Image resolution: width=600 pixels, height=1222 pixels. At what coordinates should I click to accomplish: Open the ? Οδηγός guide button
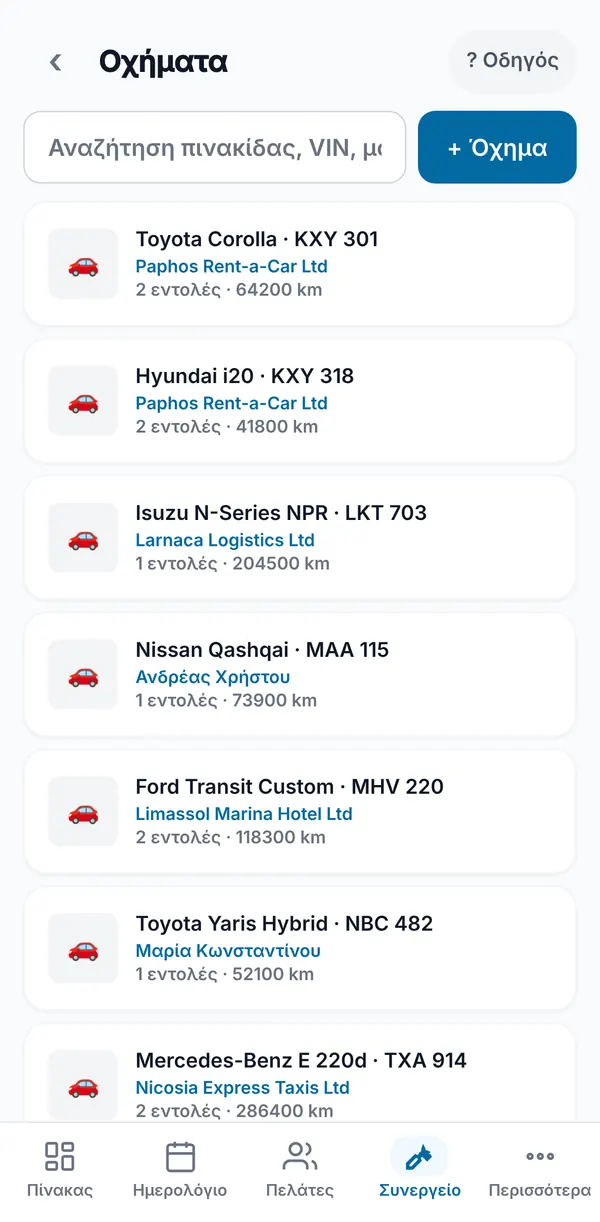(513, 61)
